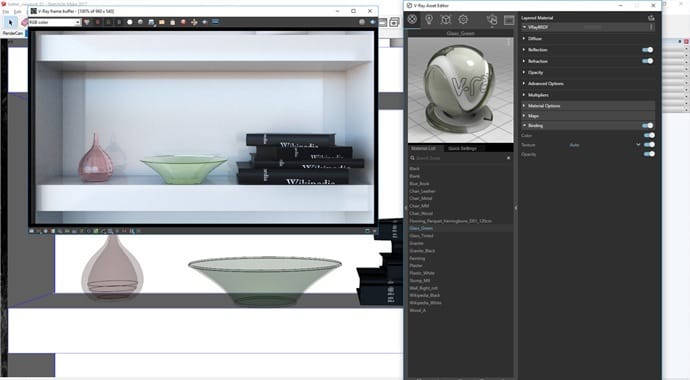Select the SketchUp arrow Select tool
This screenshot has height=380, width=690.
(x=11, y=22)
